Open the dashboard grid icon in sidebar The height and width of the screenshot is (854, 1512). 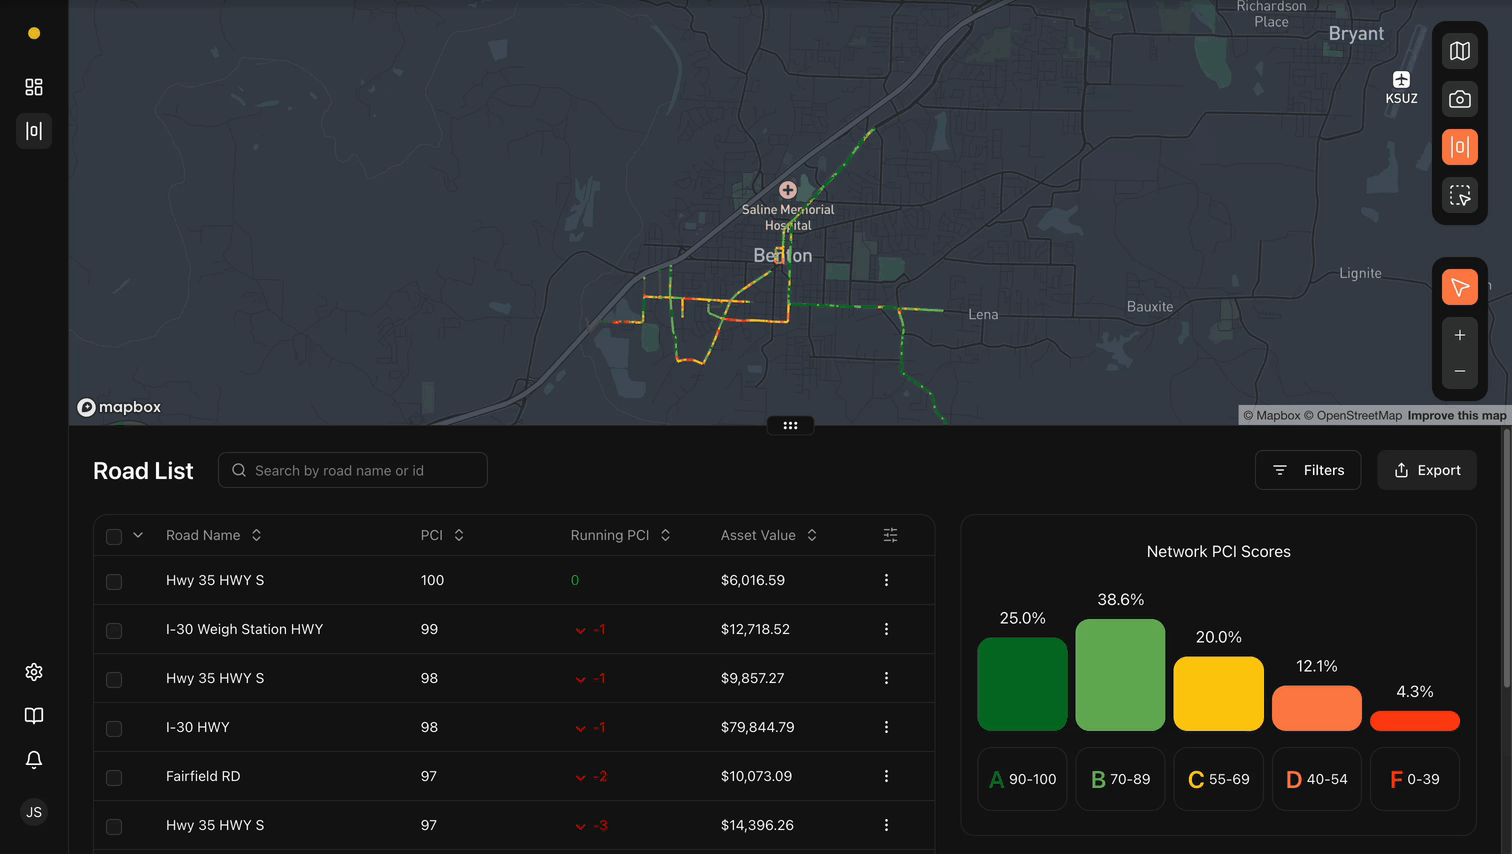click(34, 87)
